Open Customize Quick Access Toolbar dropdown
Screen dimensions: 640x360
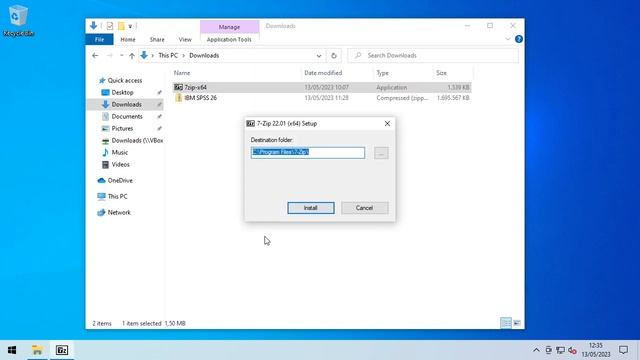point(130,27)
